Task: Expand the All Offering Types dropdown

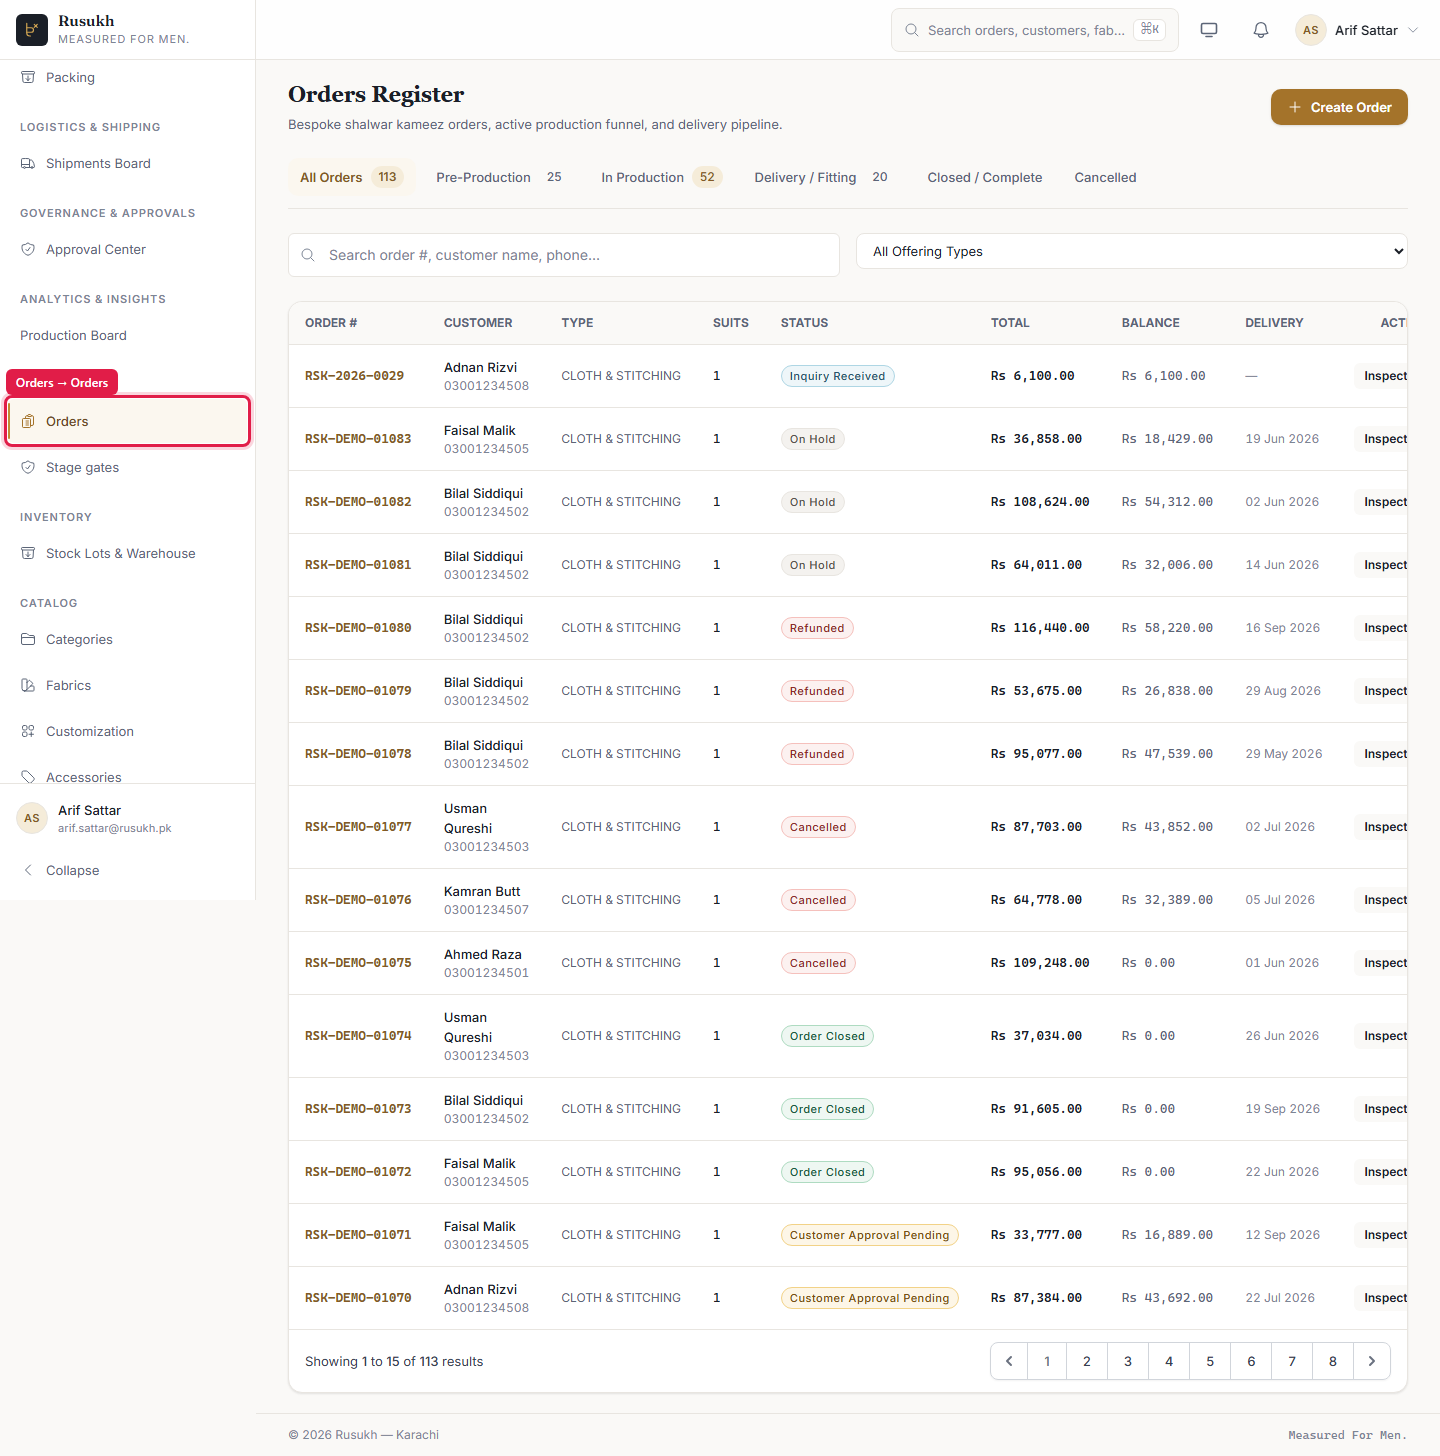Action: (1131, 251)
